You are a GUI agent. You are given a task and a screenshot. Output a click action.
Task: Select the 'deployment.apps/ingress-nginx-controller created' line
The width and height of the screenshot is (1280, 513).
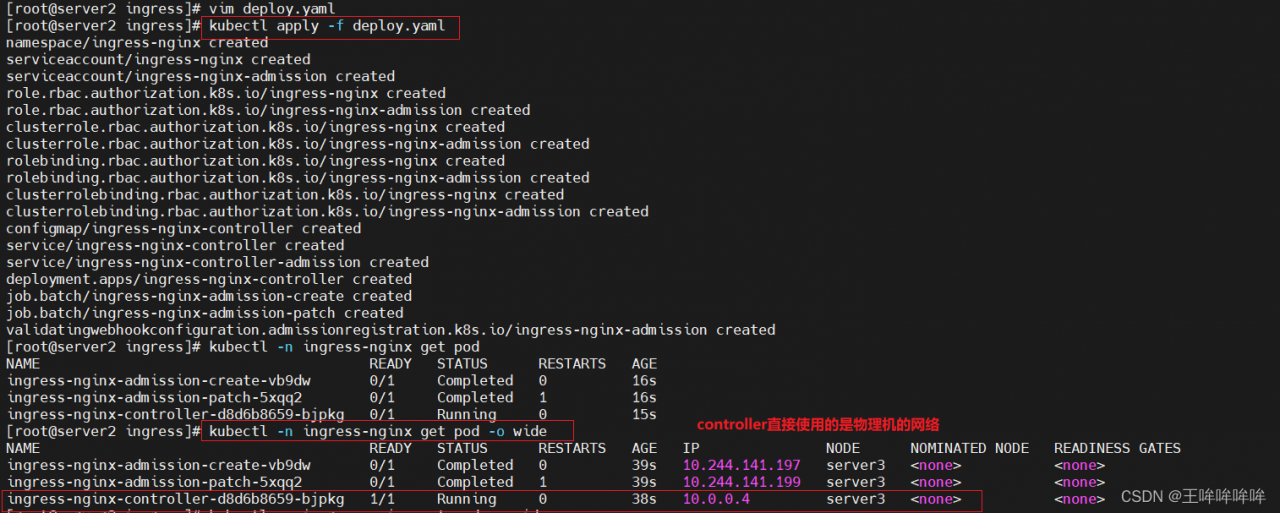pyautogui.click(x=208, y=279)
